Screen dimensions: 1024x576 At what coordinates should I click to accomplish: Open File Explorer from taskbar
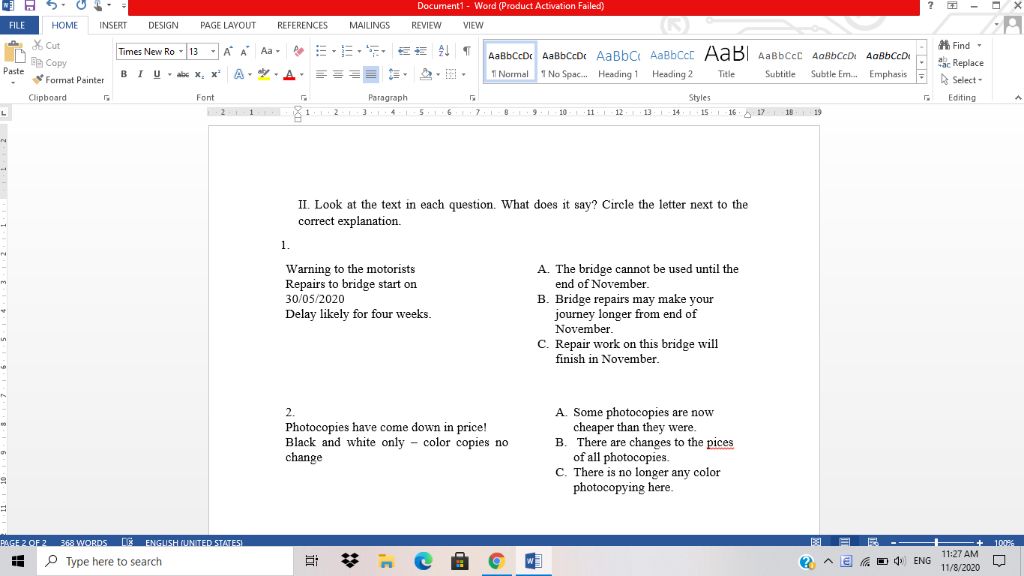click(386, 561)
